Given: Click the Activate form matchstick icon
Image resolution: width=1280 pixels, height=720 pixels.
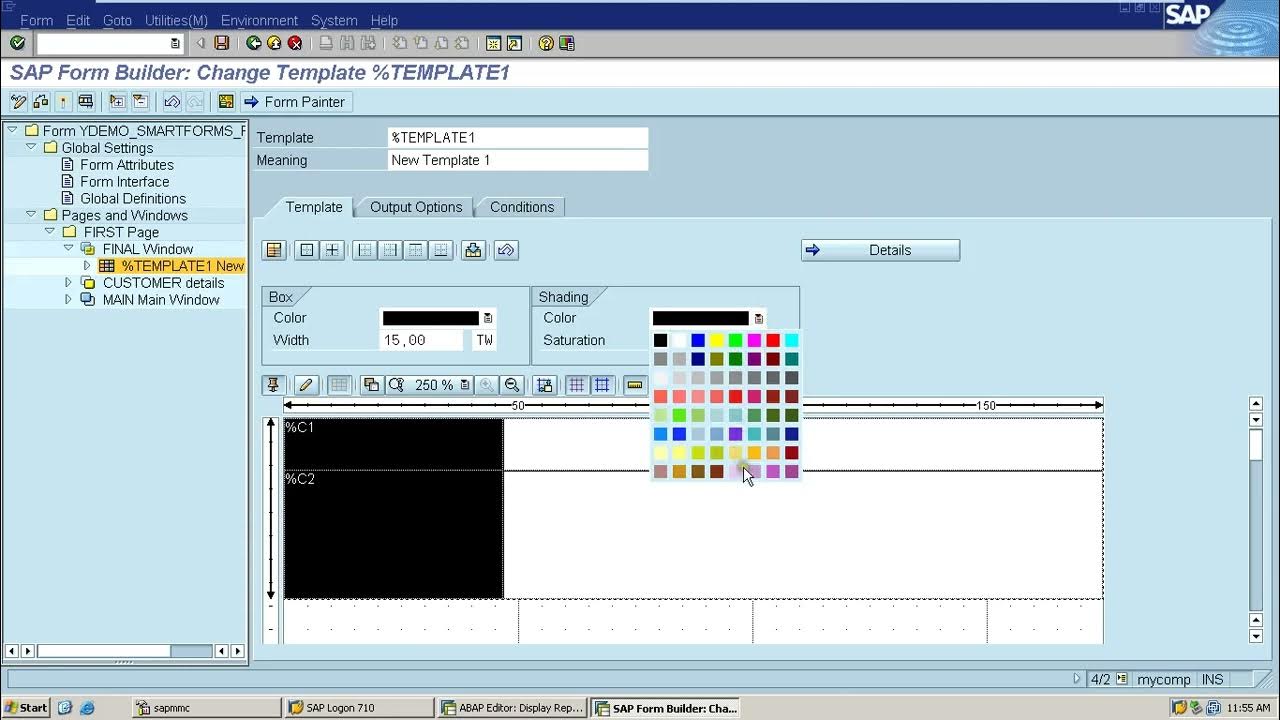Looking at the screenshot, I should (63, 101).
